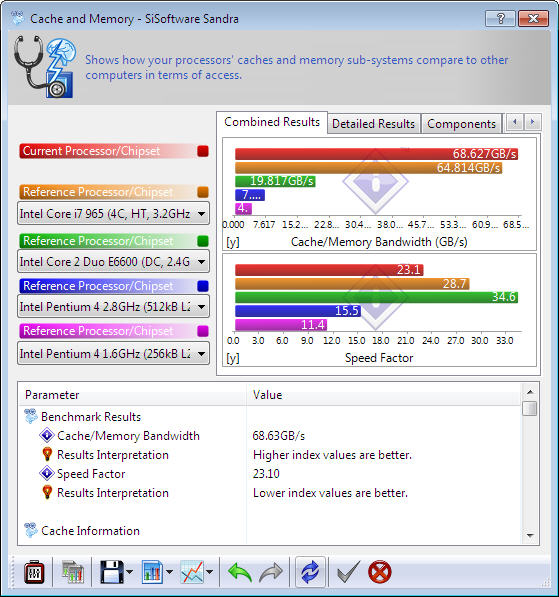The height and width of the screenshot is (597, 559).
Task: Go back with the green arrow
Action: pyautogui.click(x=240, y=572)
